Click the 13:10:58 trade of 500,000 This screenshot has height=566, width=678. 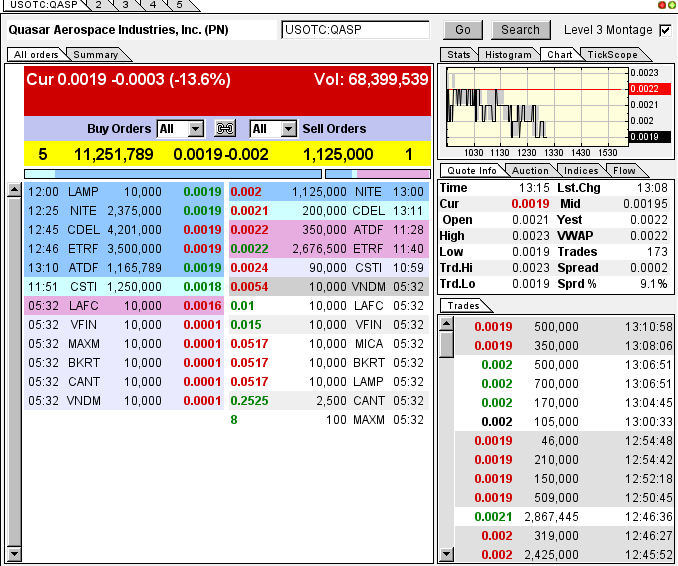pos(564,326)
